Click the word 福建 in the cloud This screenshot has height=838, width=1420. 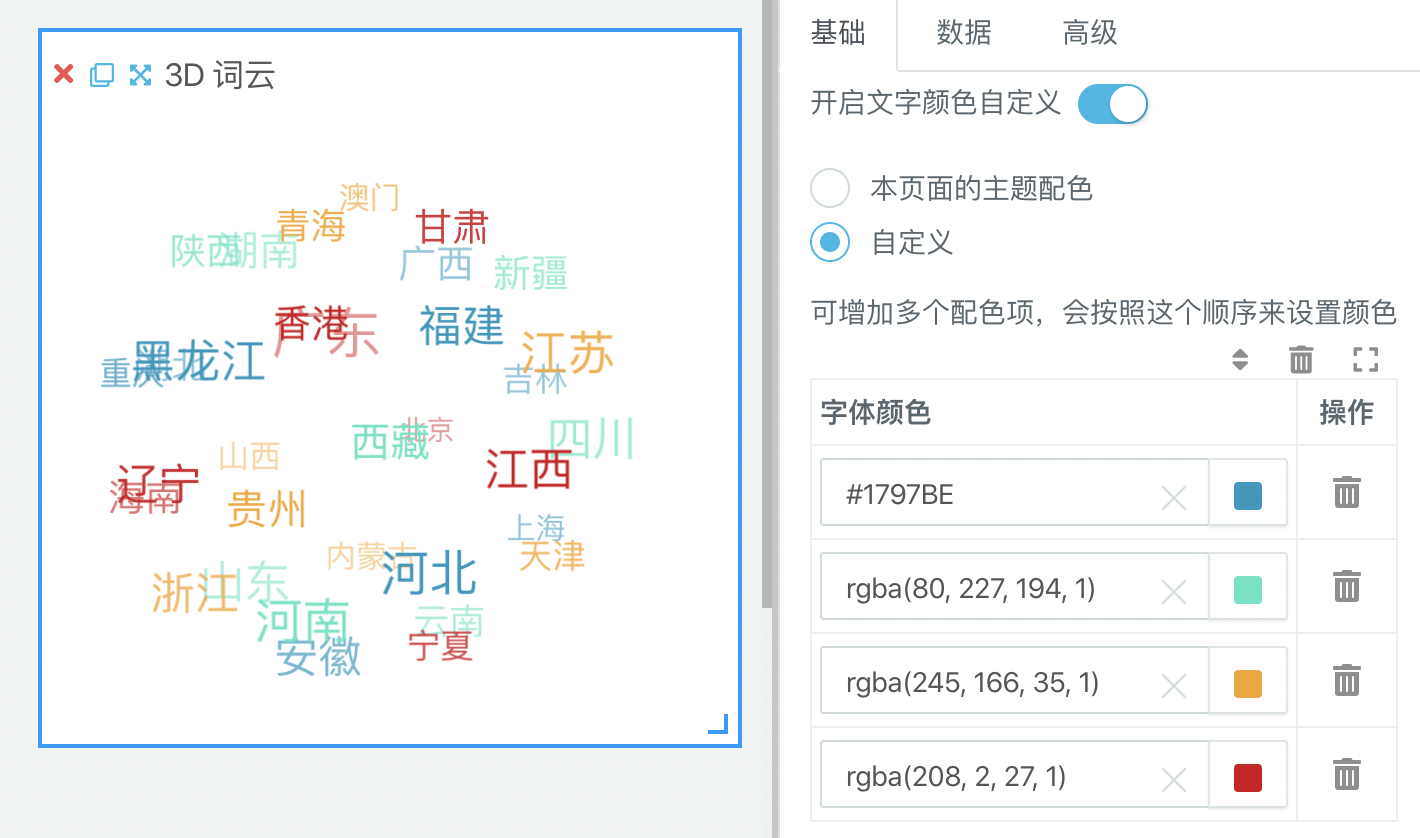point(461,326)
